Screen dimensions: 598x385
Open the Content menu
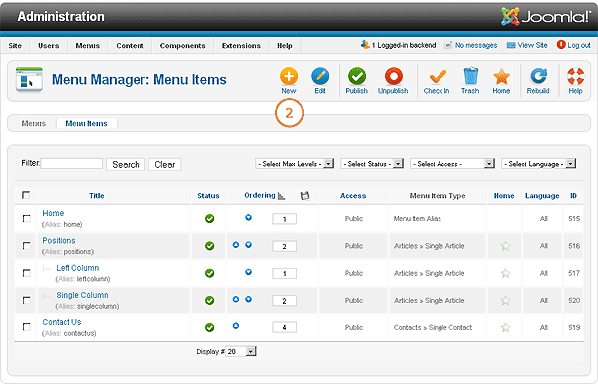tap(130, 46)
